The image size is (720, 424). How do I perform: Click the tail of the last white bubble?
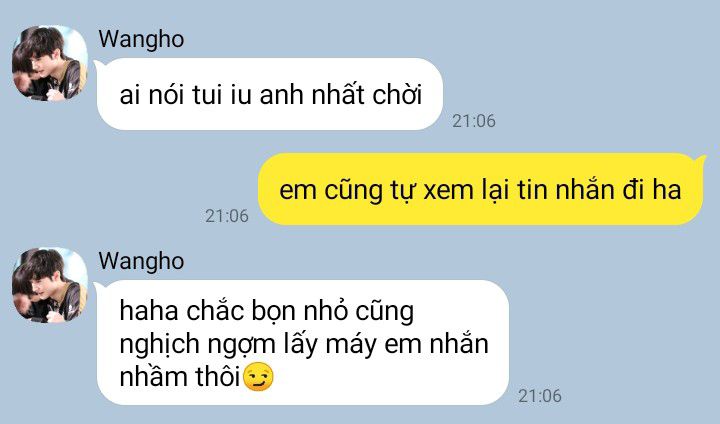click(x=98, y=288)
